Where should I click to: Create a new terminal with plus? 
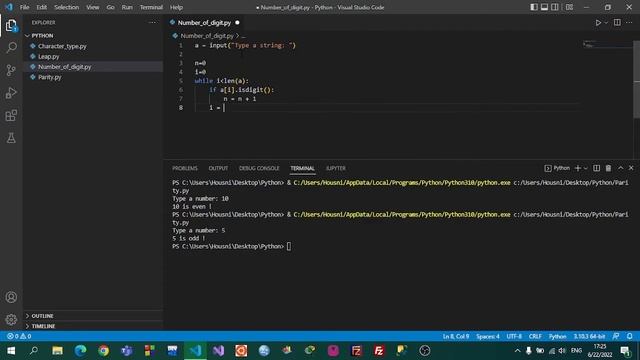578,168
